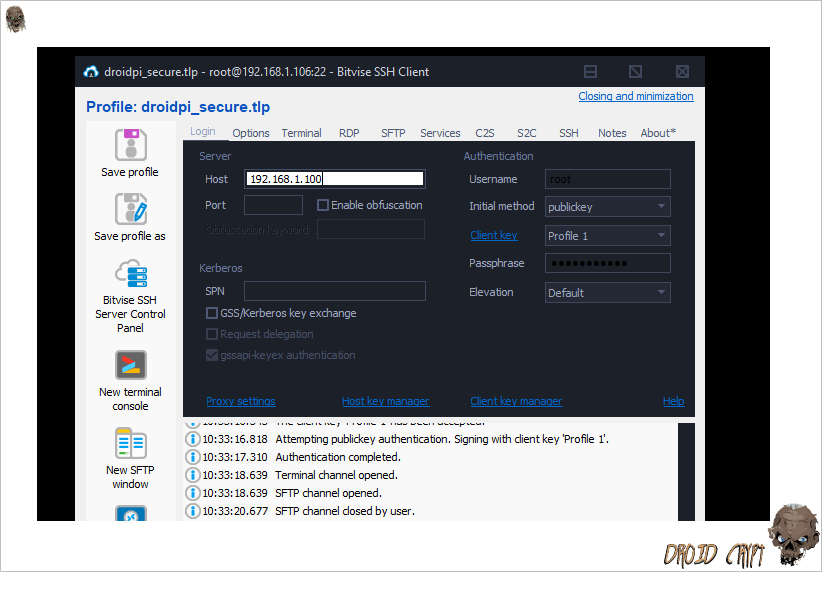Image resolution: width=823 pixels, height=593 pixels.
Task: Open New SFTP window icon
Action: pos(130,443)
